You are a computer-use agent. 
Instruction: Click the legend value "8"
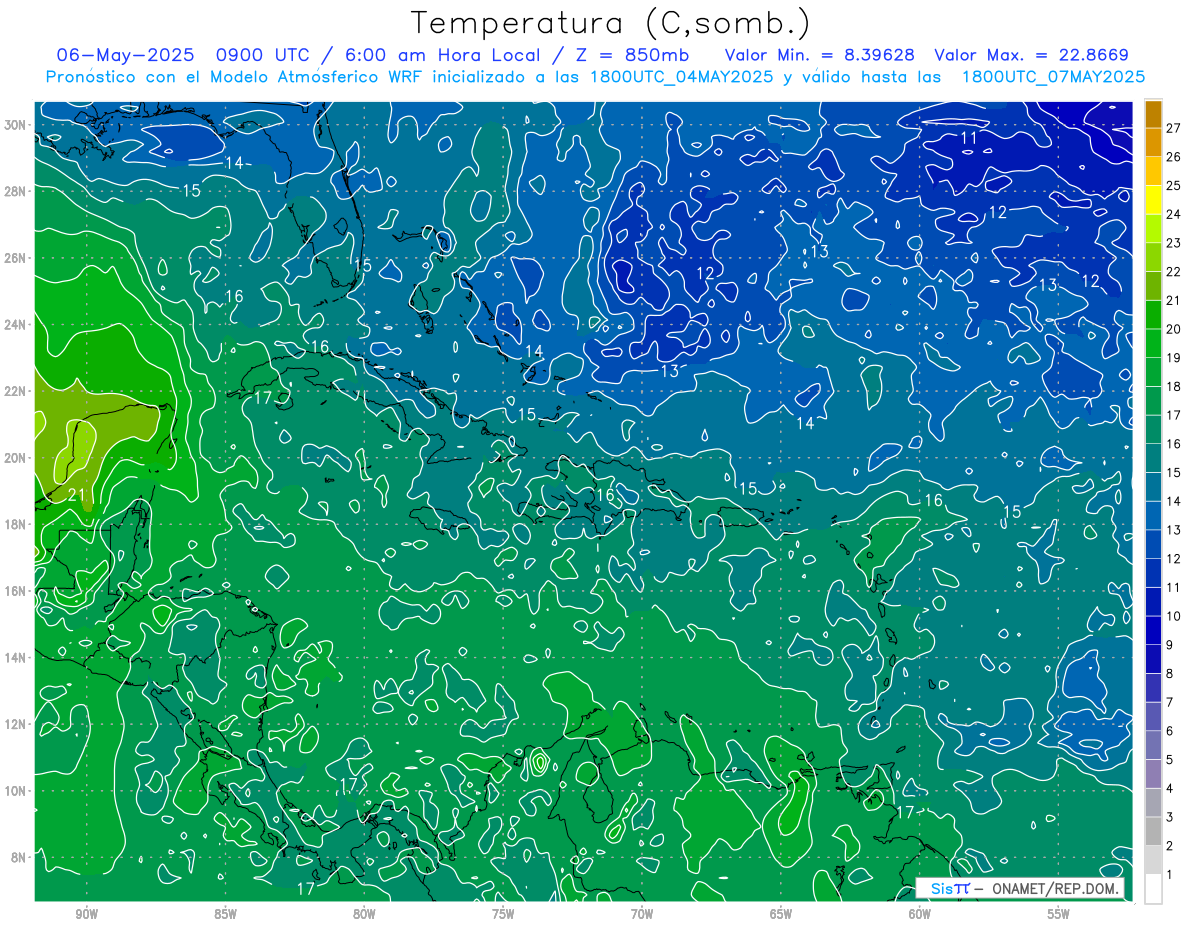1169,674
